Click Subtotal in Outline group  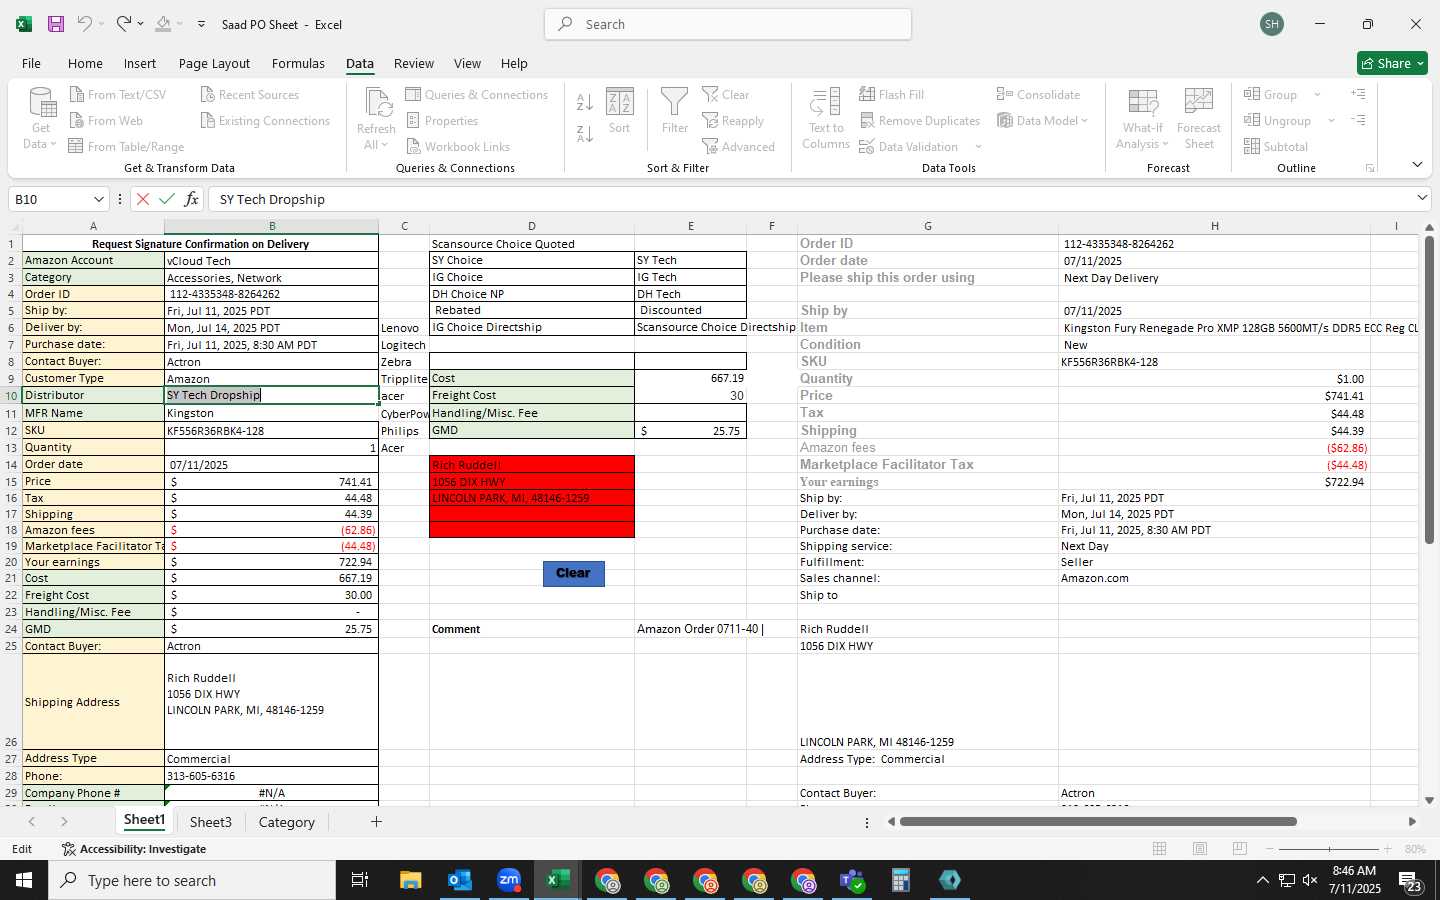coord(1275,146)
